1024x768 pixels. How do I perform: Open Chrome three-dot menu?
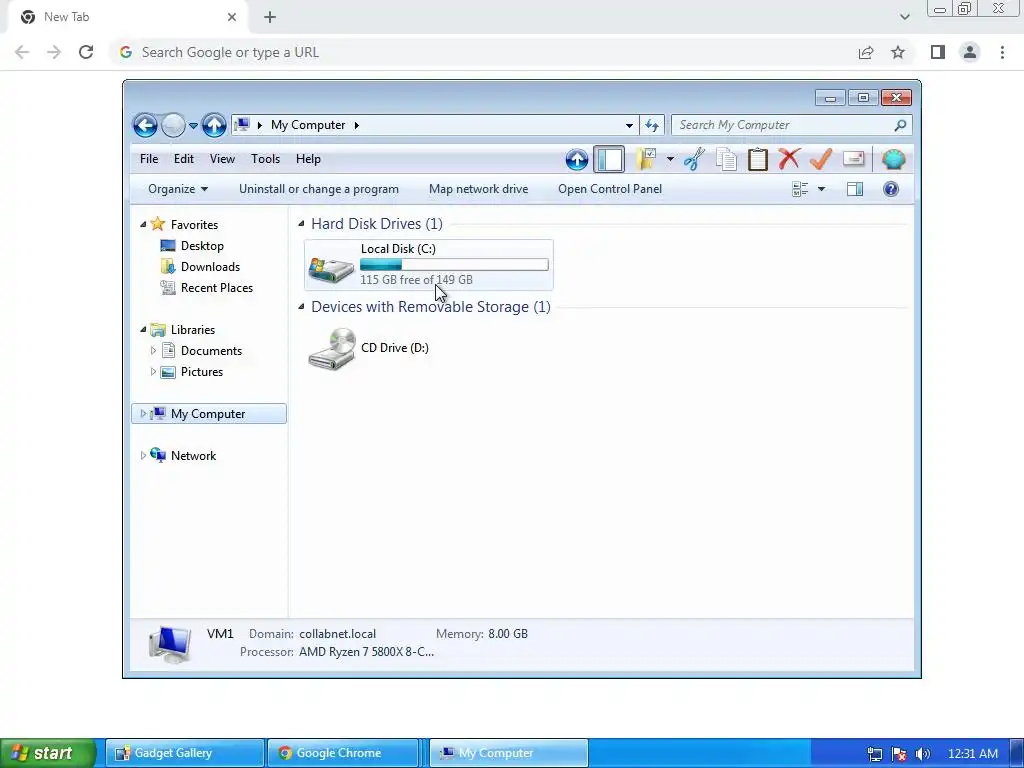[1002, 52]
